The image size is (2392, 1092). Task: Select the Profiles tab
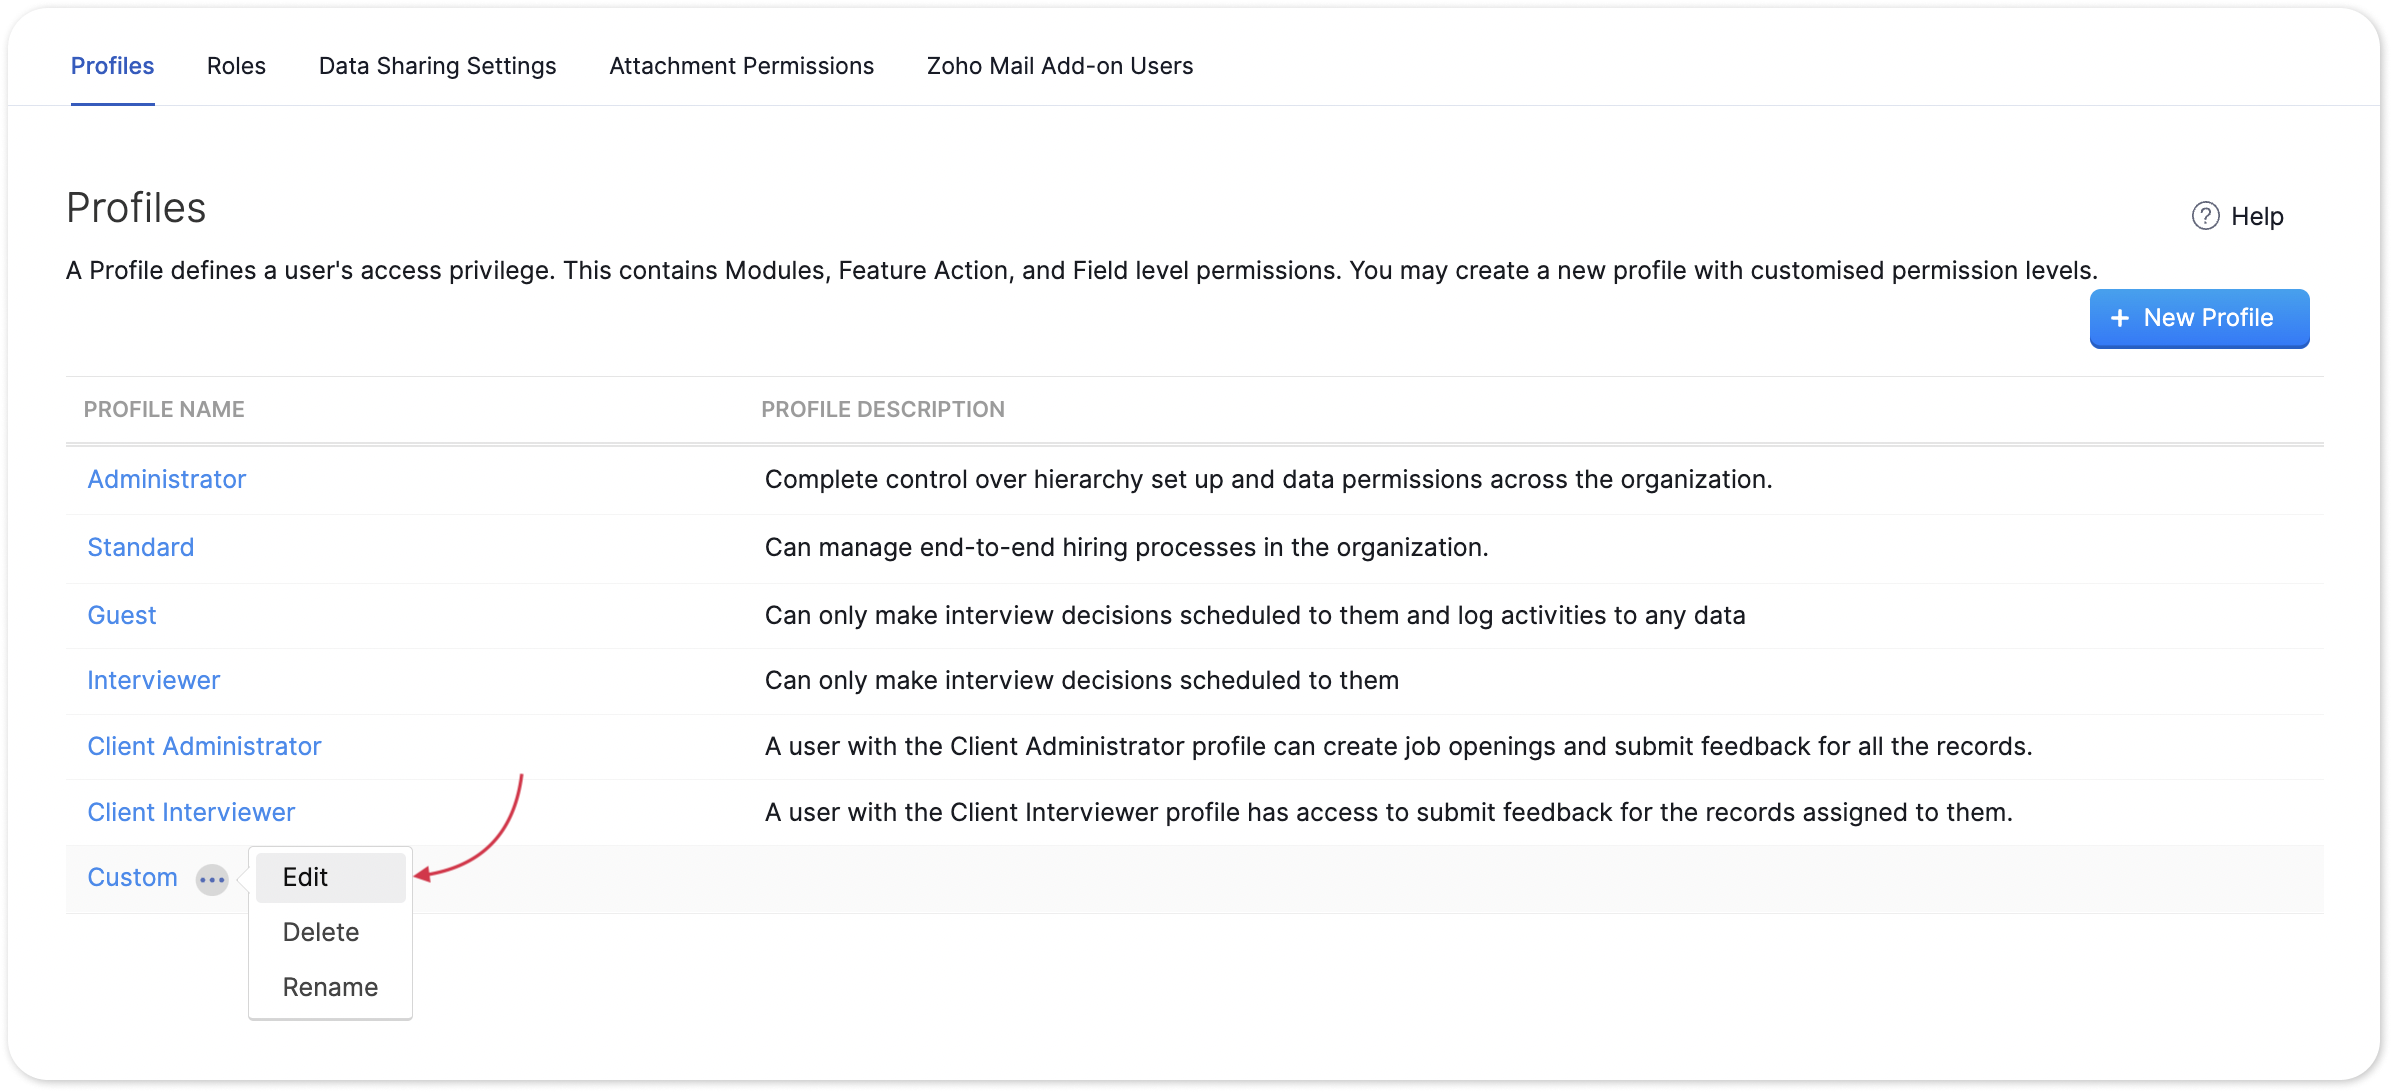[x=112, y=66]
